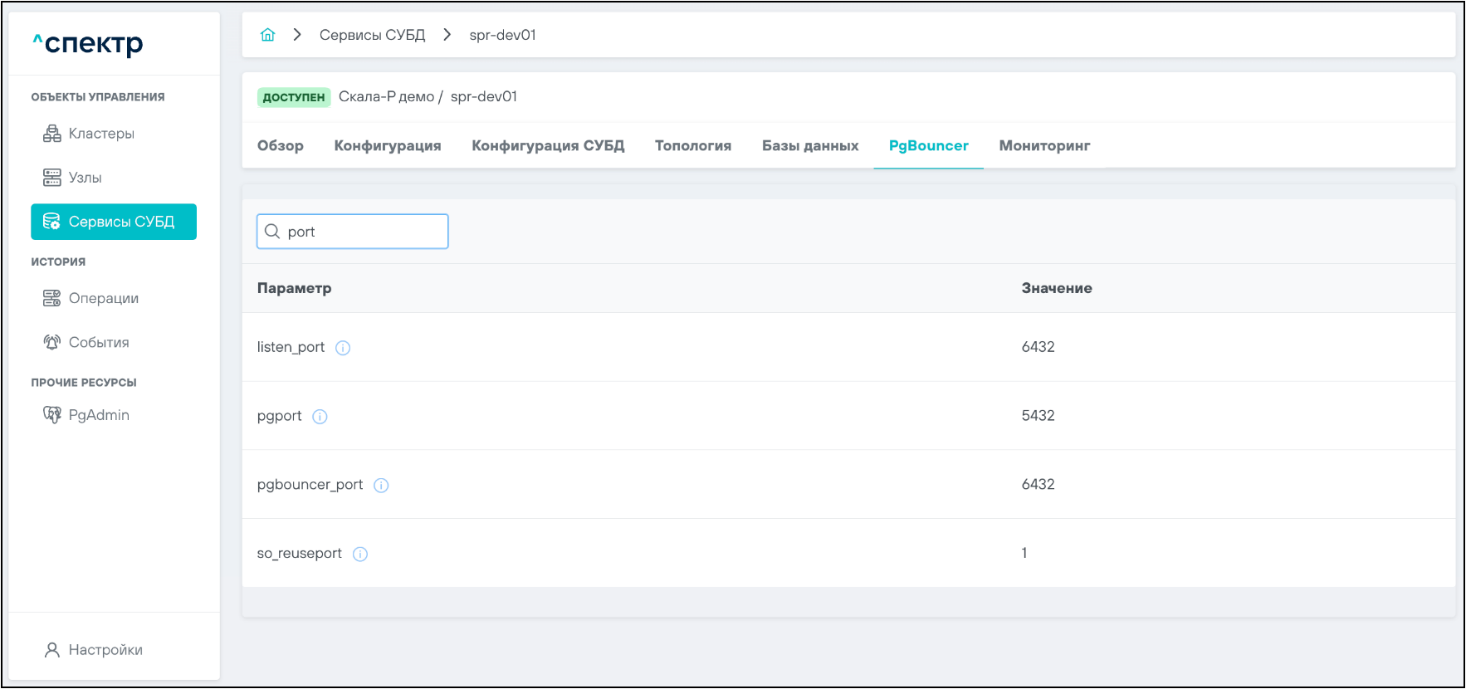Click info icon beside pgport parameter
Screen dimensions: 1466x689
pyautogui.click(x=320, y=417)
